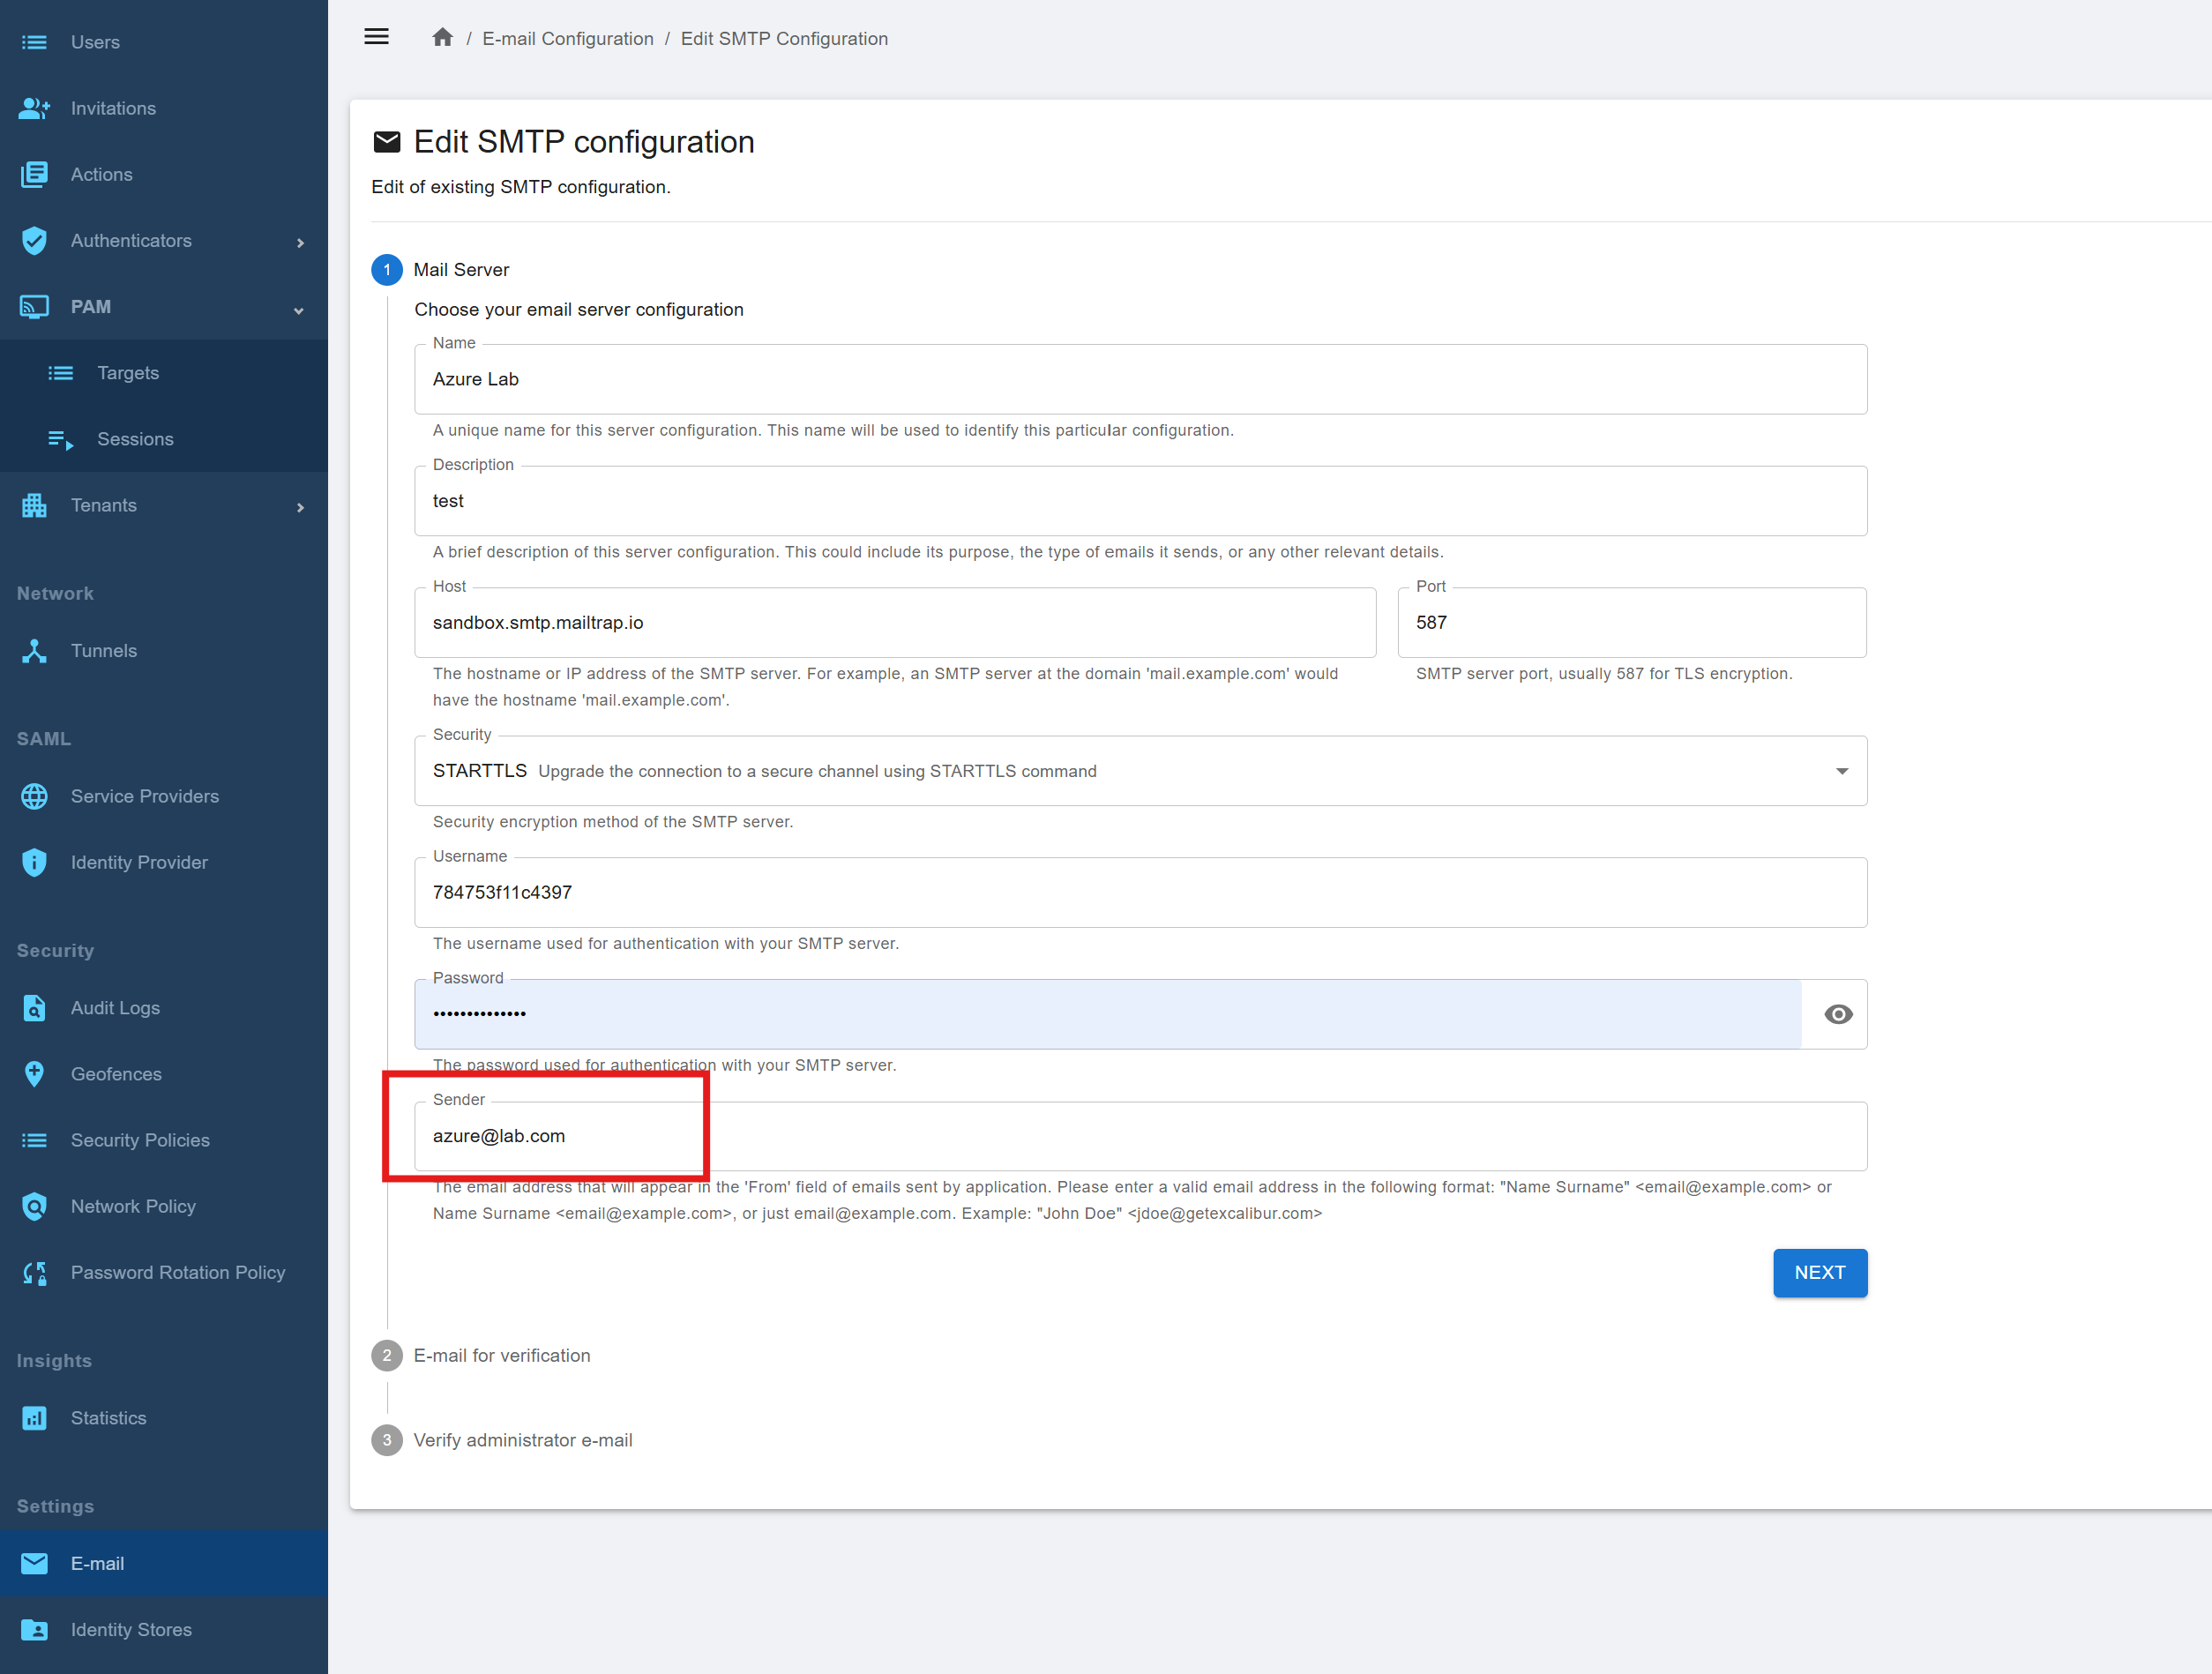Collapse the PAM menu section
Image resolution: width=2212 pixels, height=1674 pixels.
298,310
